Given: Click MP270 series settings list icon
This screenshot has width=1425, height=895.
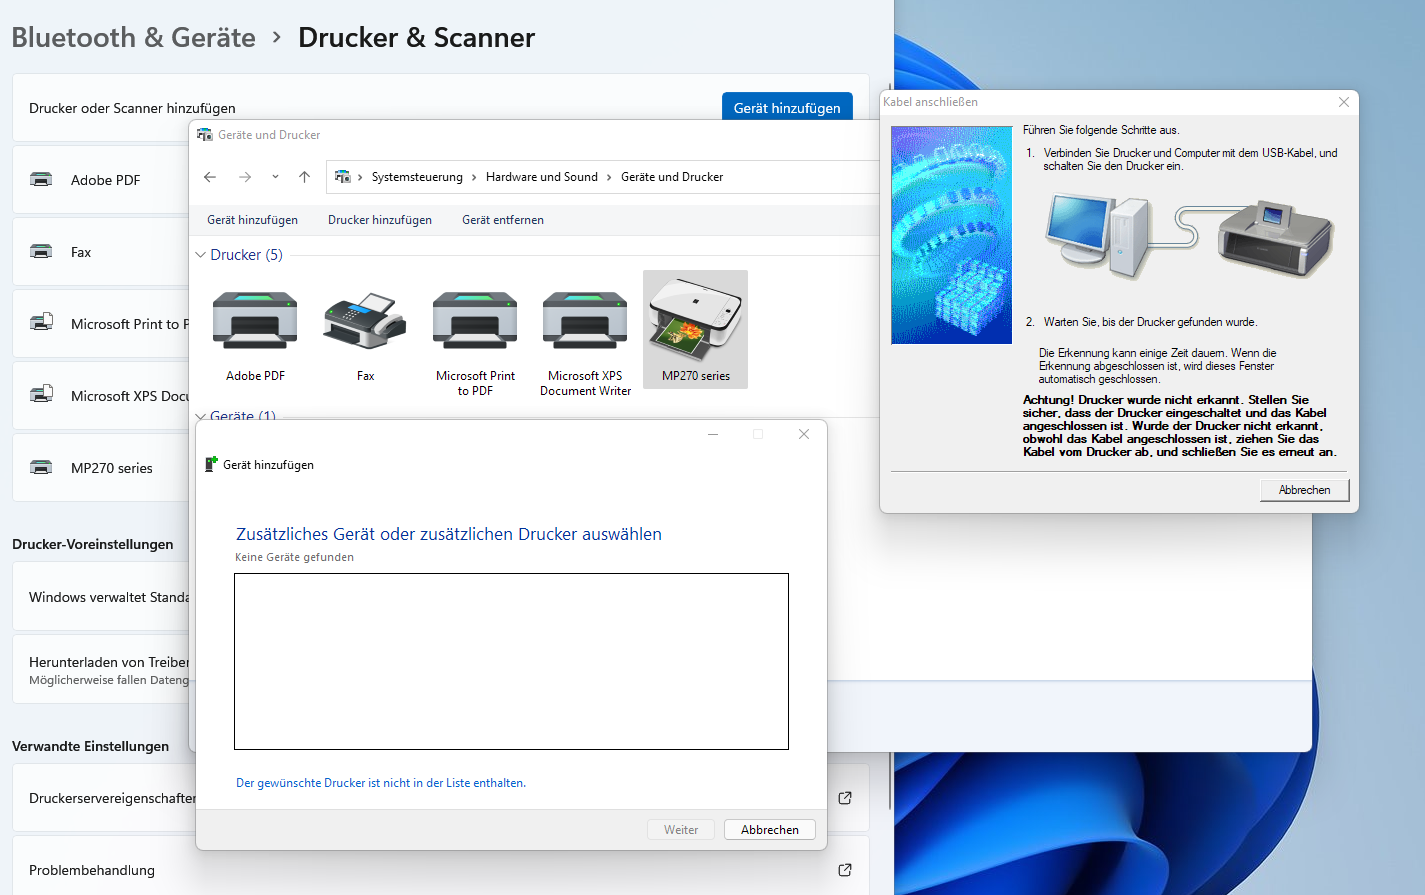Looking at the screenshot, I should 41,468.
